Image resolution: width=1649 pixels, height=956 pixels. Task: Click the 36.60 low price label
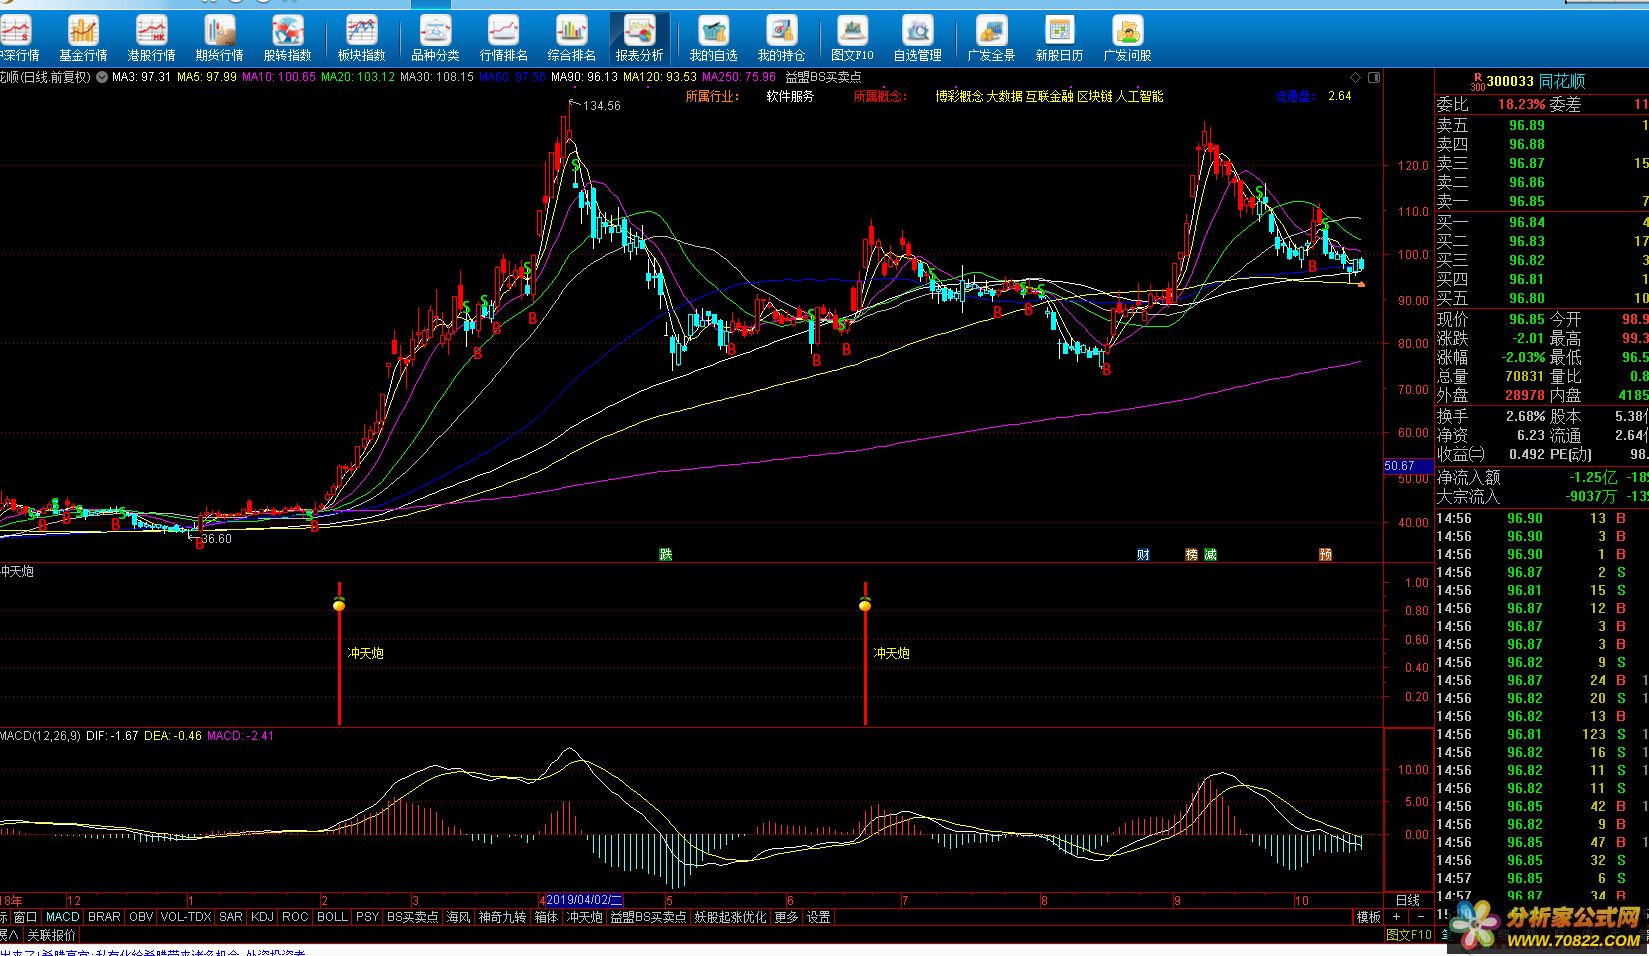[216, 539]
